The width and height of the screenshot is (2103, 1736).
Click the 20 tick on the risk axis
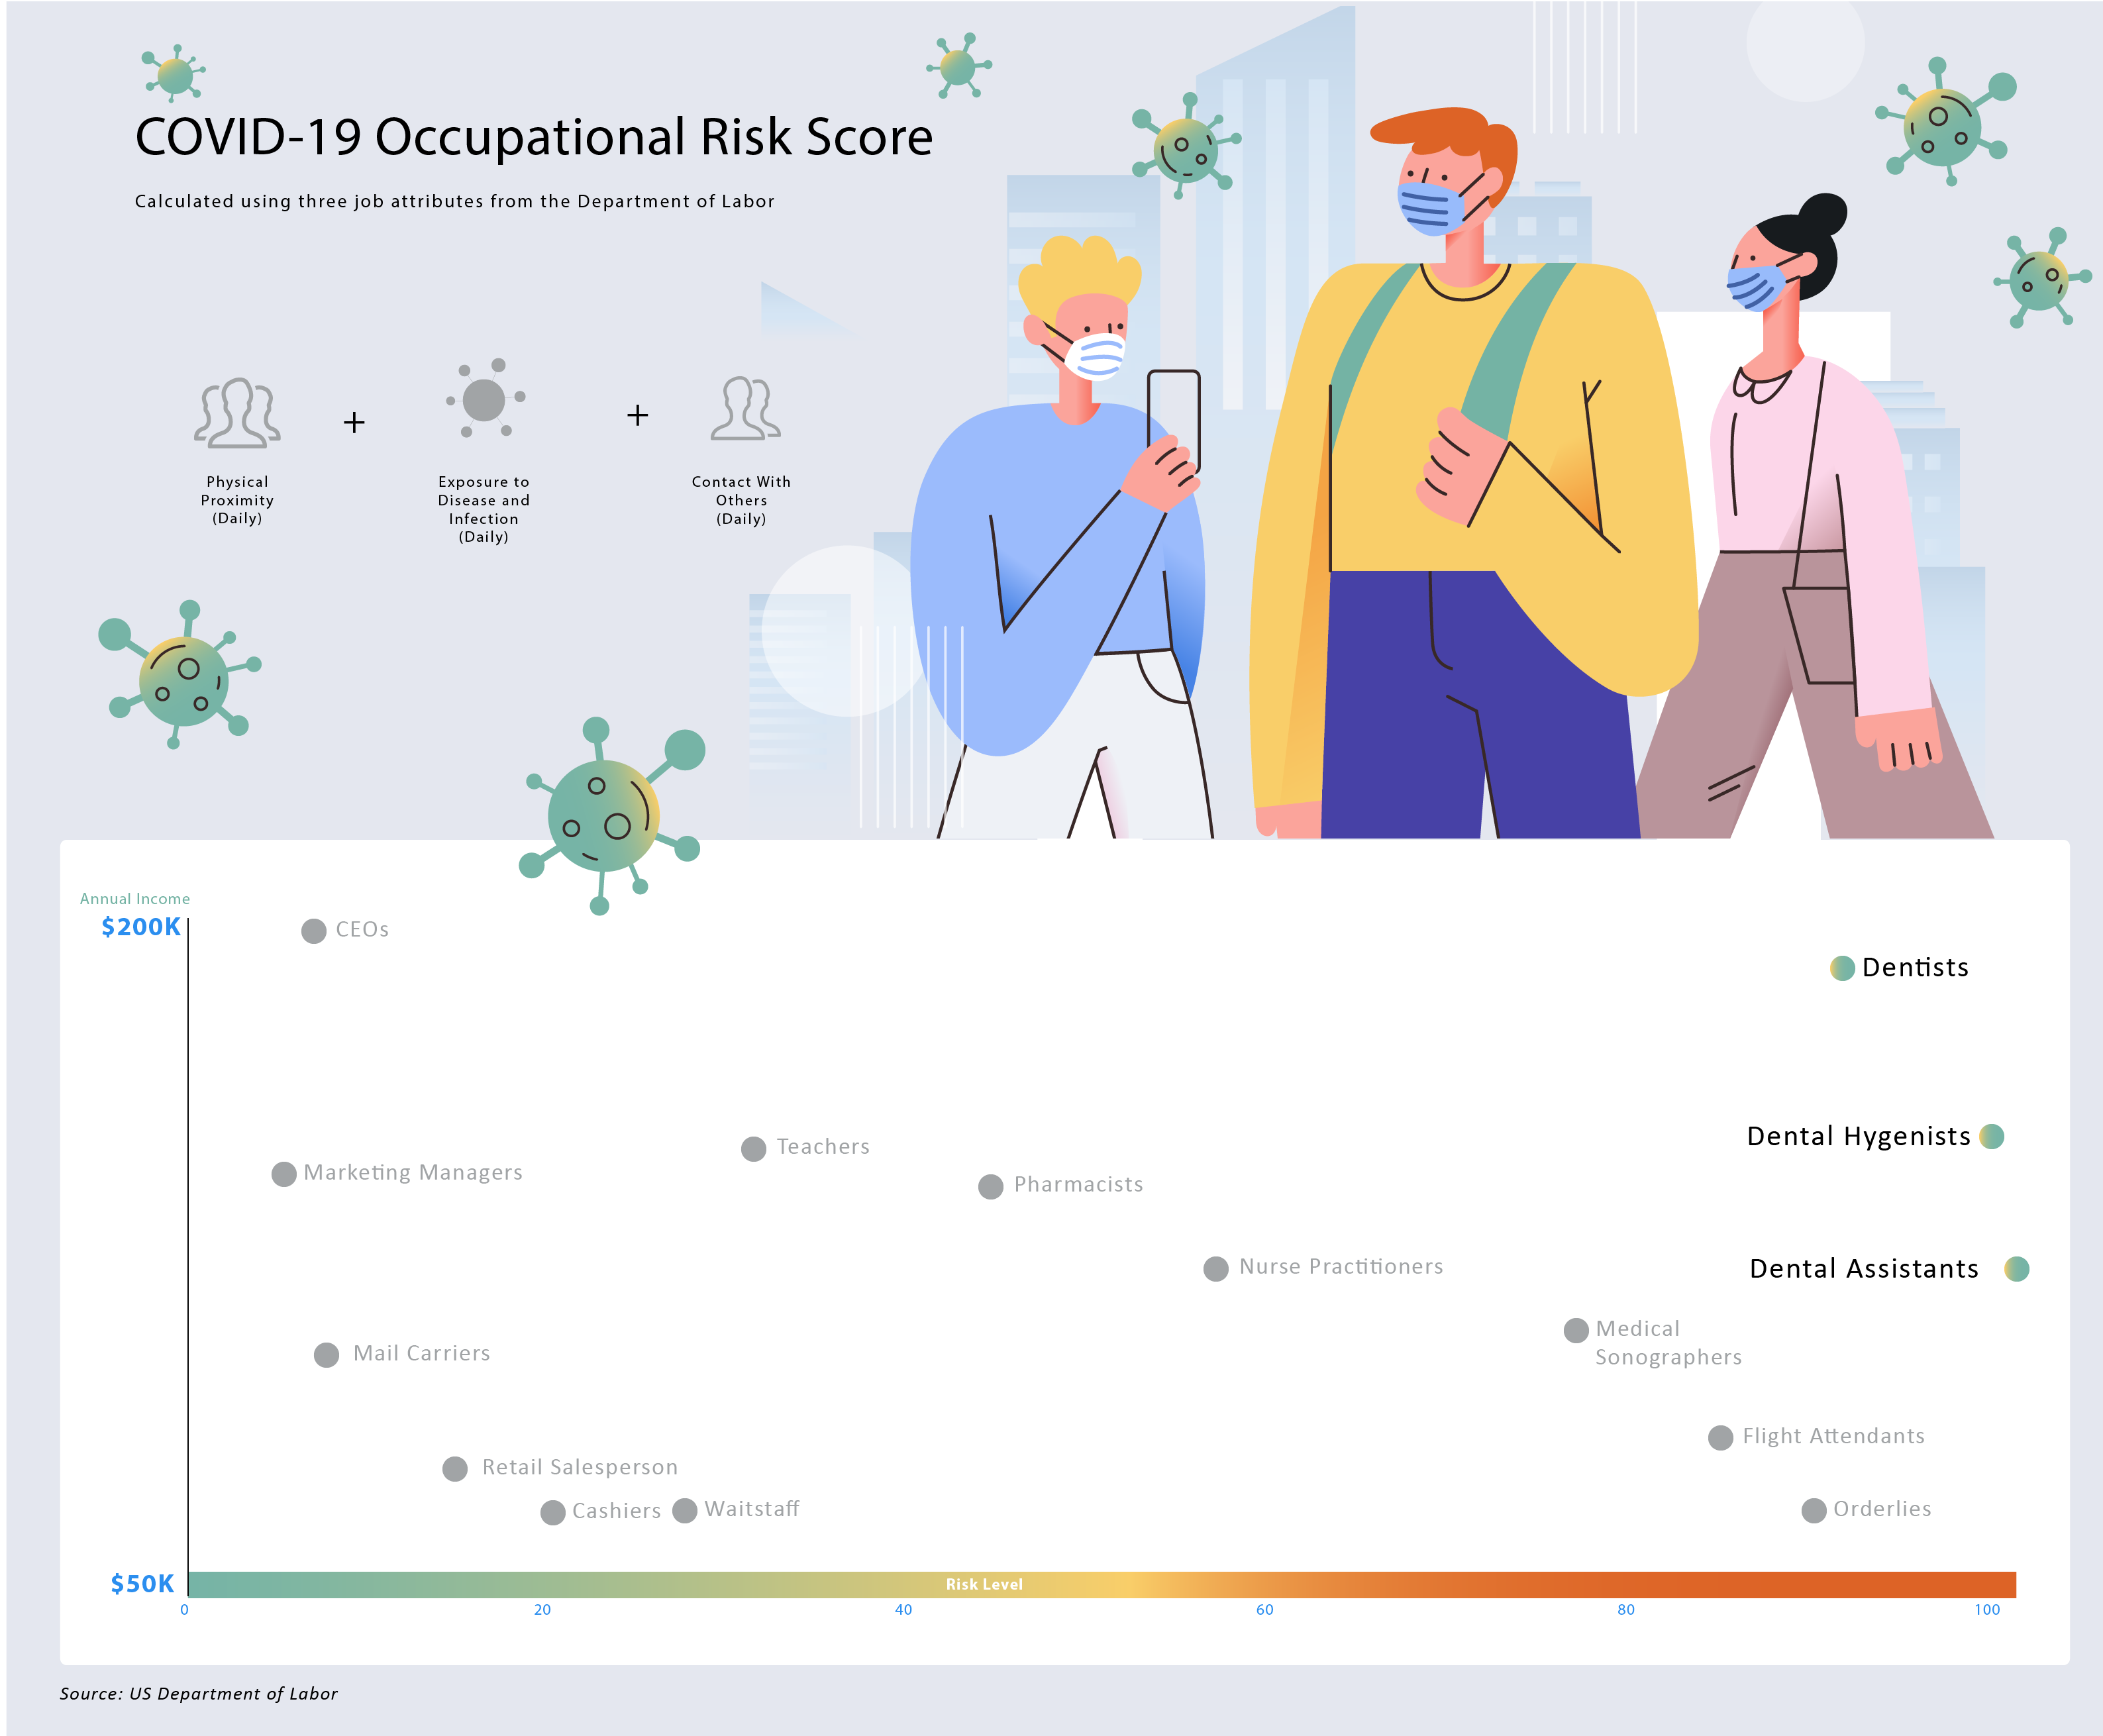542,1610
